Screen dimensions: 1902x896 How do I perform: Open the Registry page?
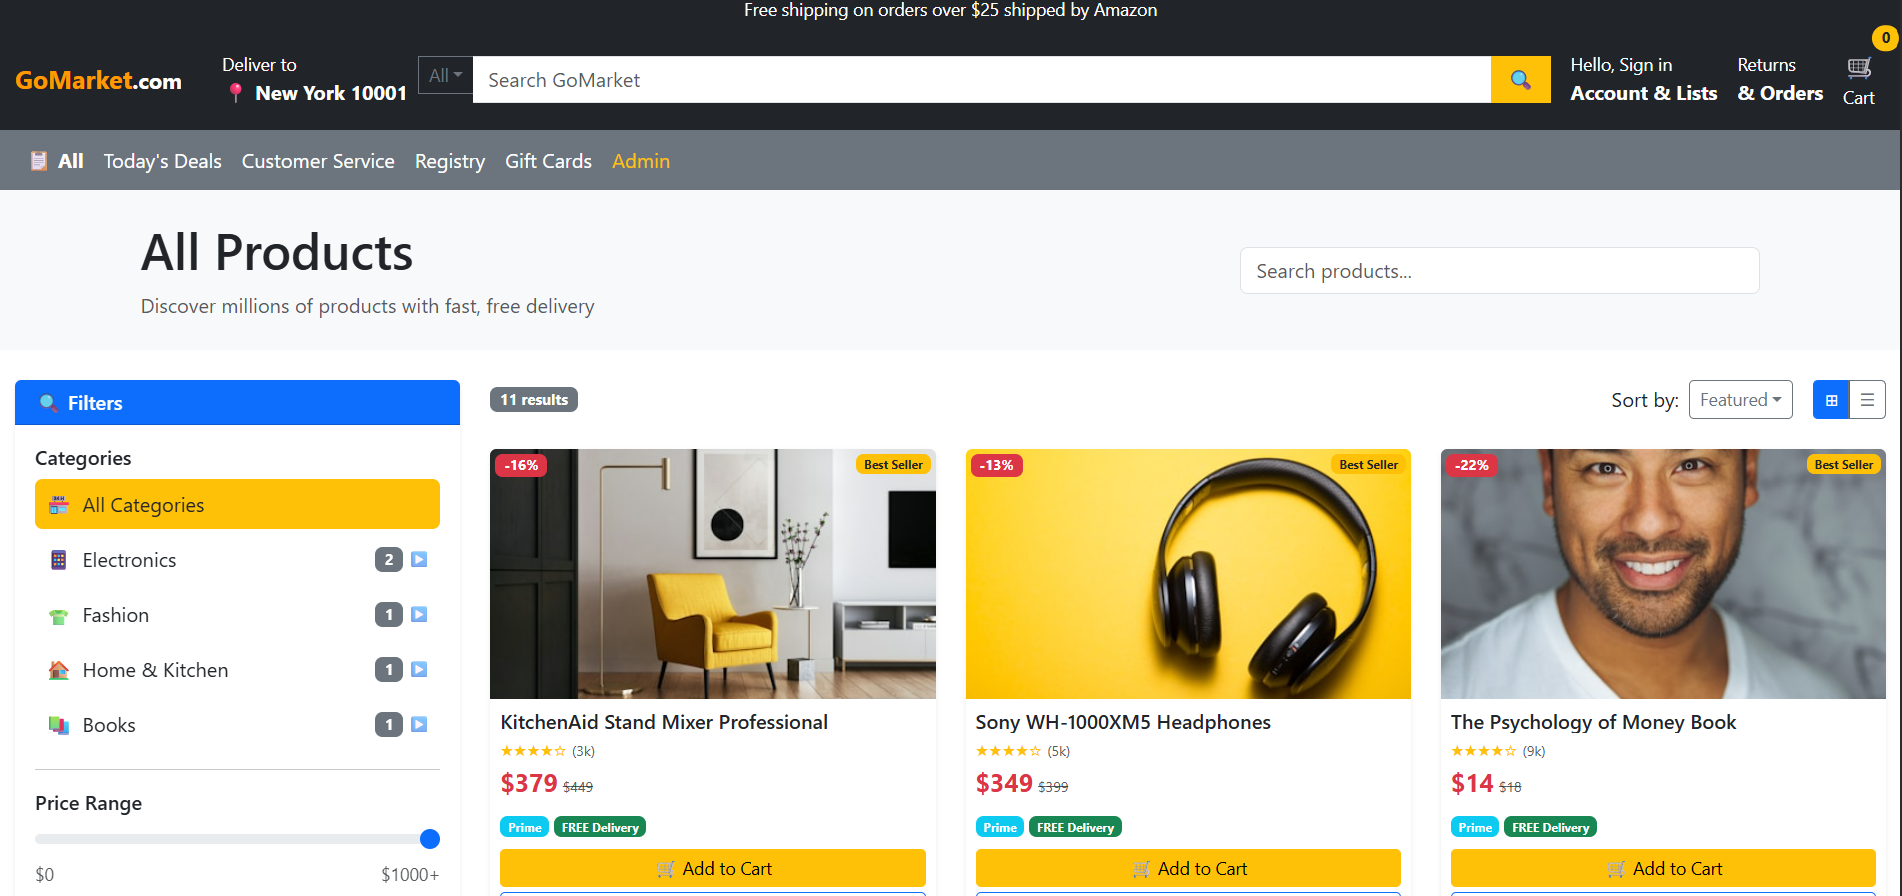click(450, 161)
